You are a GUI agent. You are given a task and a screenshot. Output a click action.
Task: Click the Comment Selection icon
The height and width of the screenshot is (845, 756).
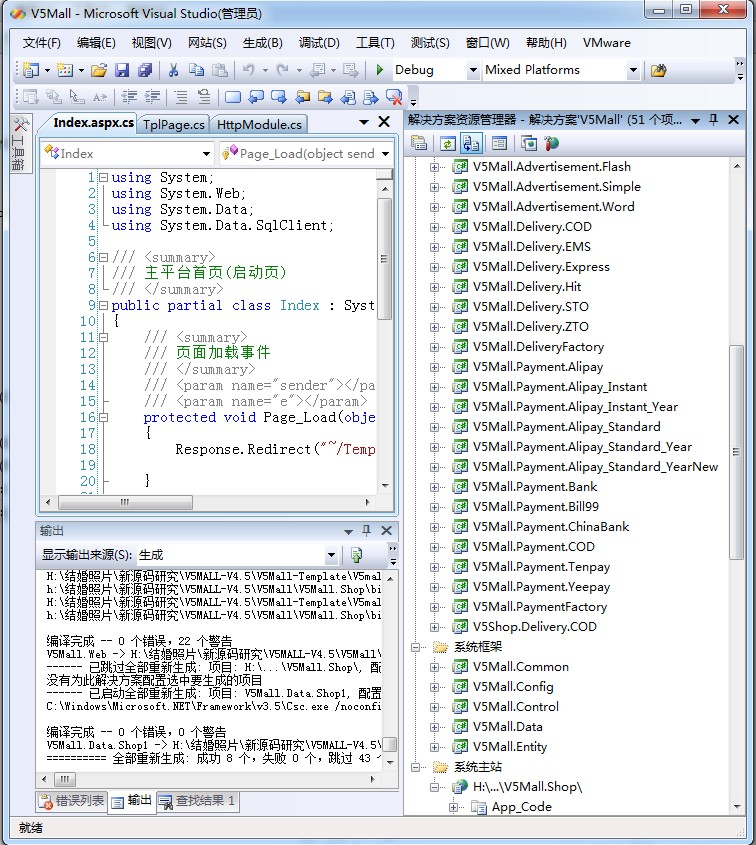pos(181,97)
